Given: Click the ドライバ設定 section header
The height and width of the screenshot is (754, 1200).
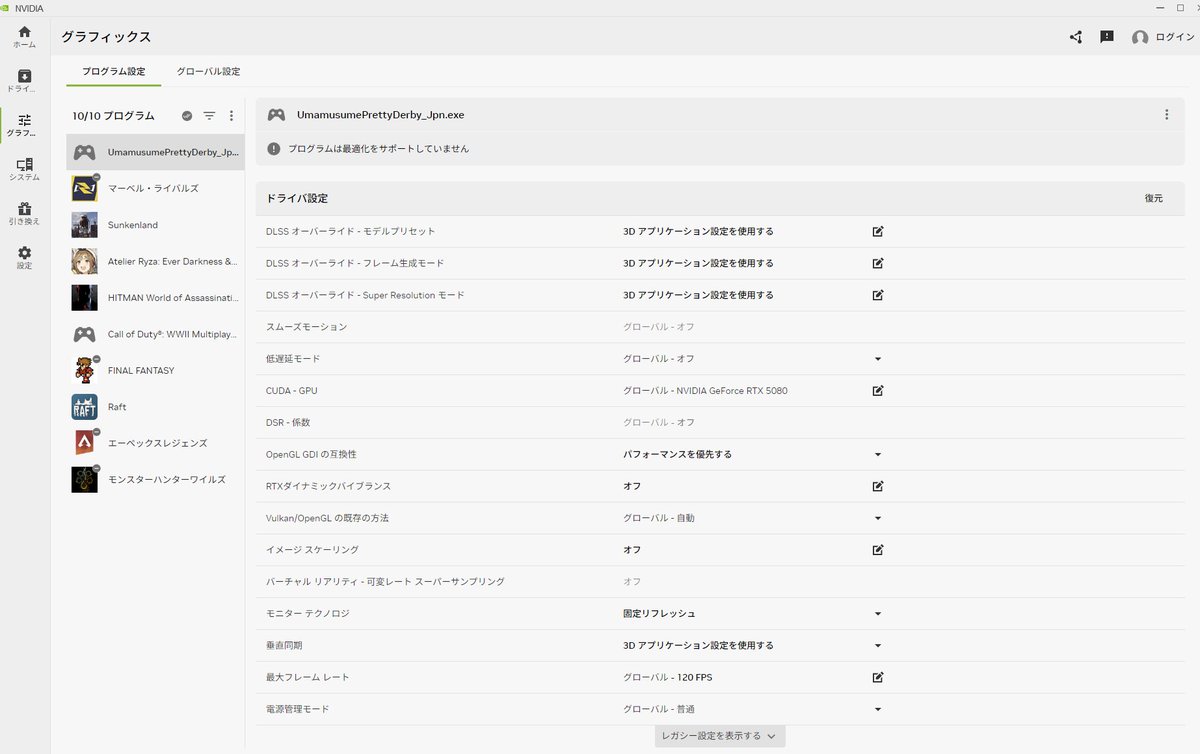Looking at the screenshot, I should pyautogui.click(x=297, y=198).
